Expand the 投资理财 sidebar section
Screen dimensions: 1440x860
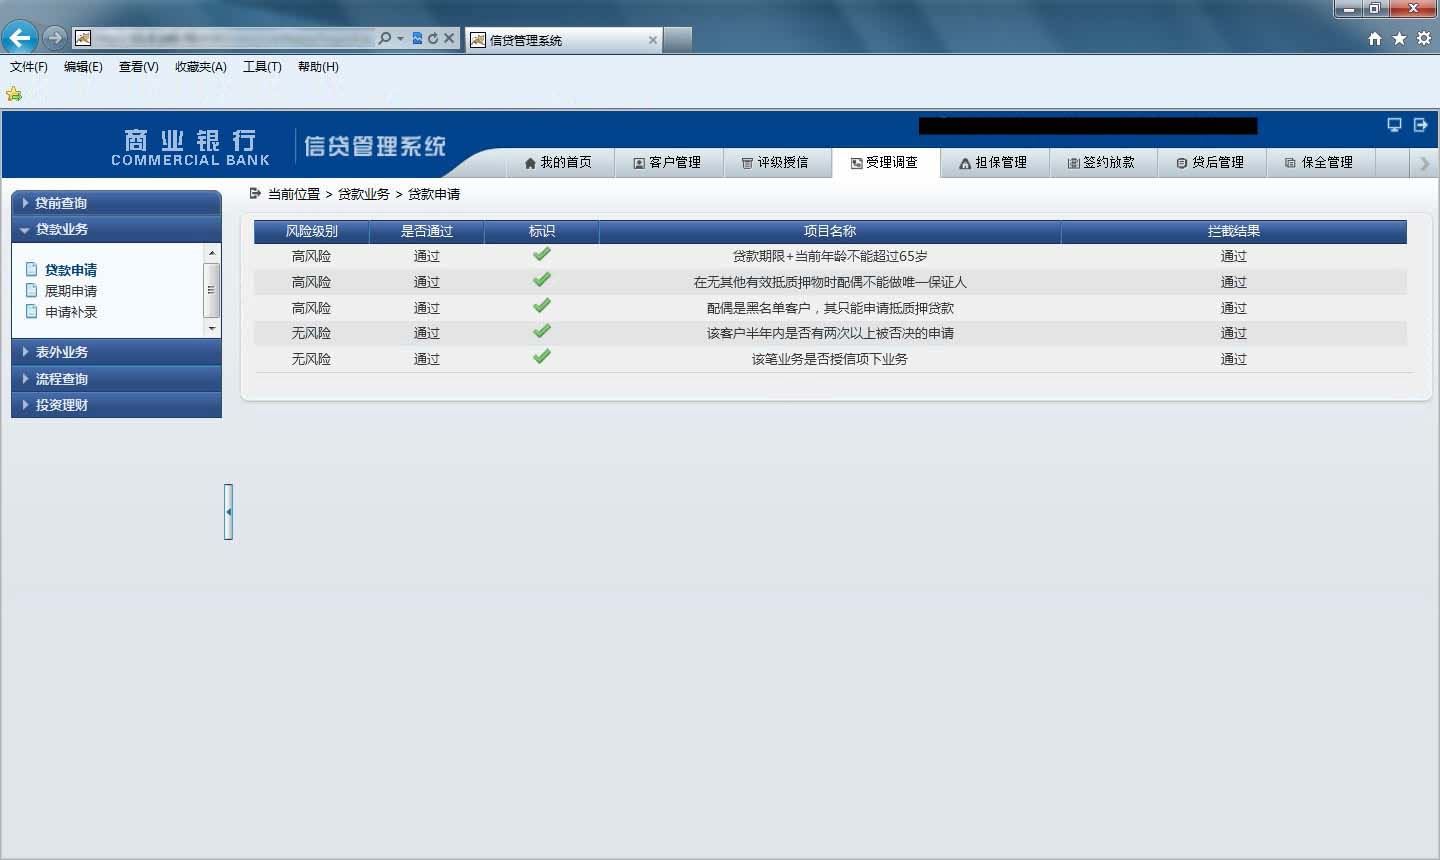(116, 405)
